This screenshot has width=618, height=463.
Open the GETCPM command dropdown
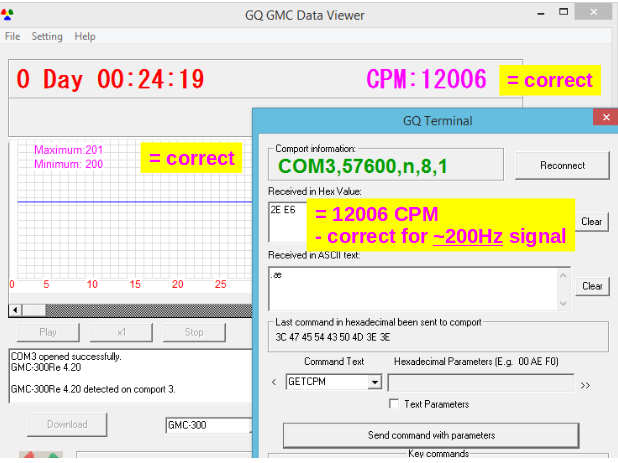click(375, 381)
